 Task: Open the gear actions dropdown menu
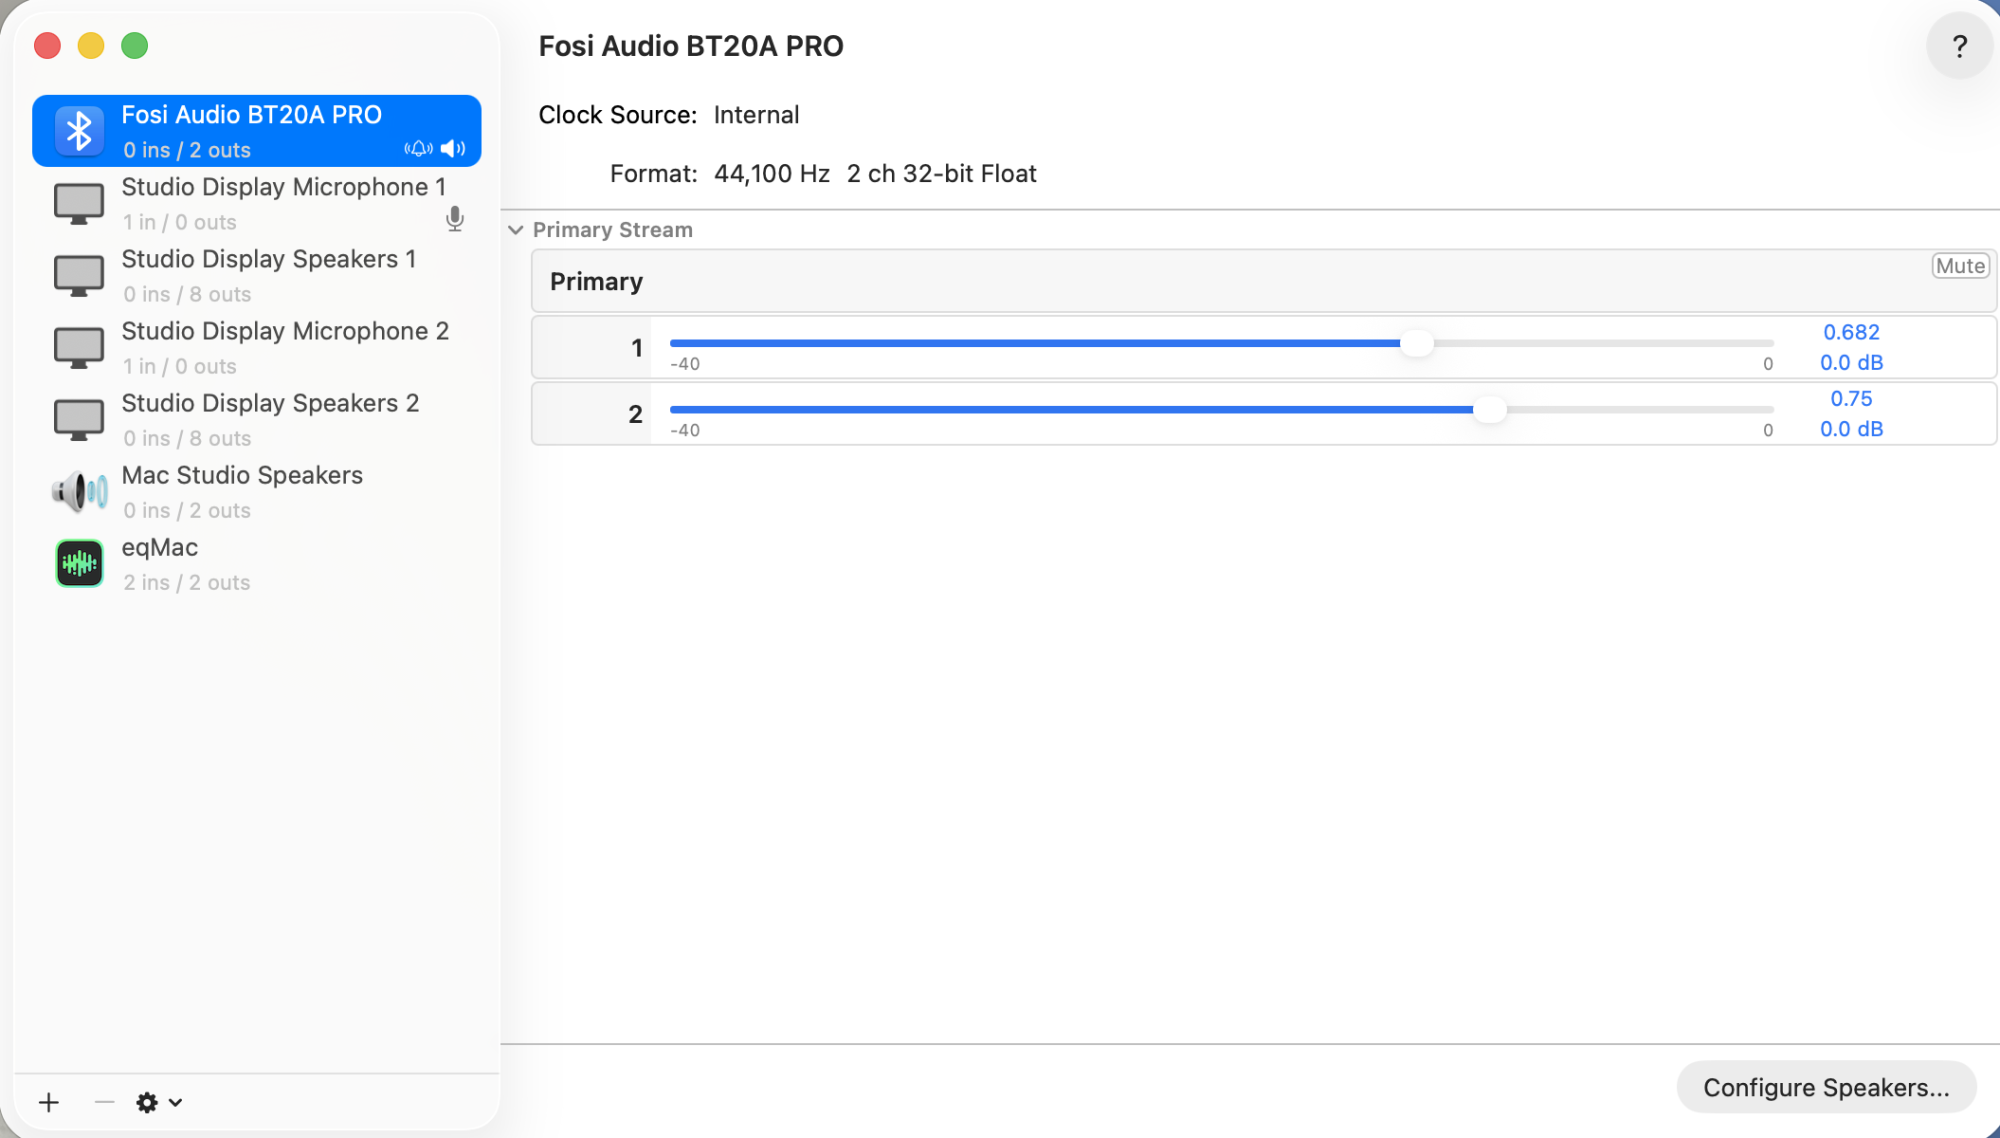point(159,1102)
